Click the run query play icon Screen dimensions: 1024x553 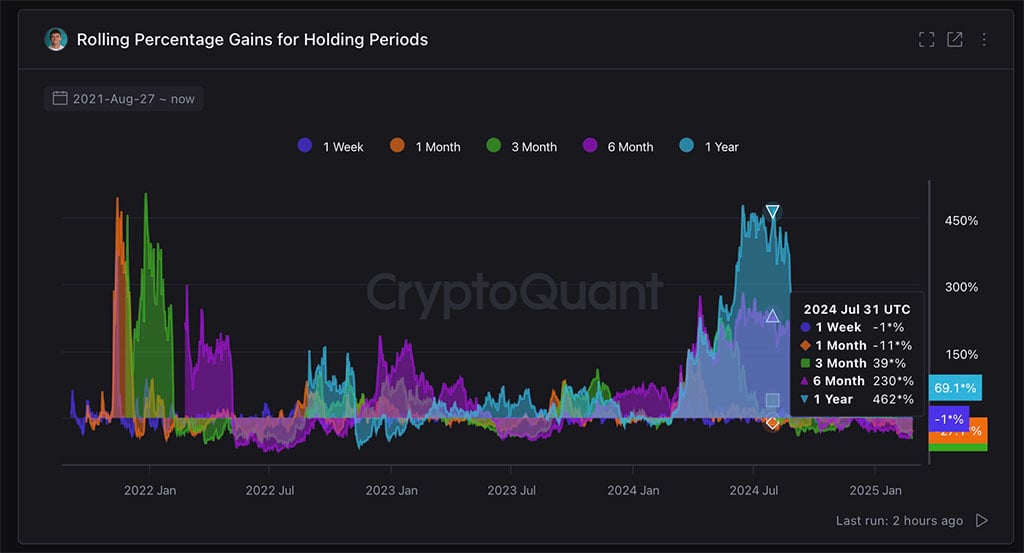982,520
